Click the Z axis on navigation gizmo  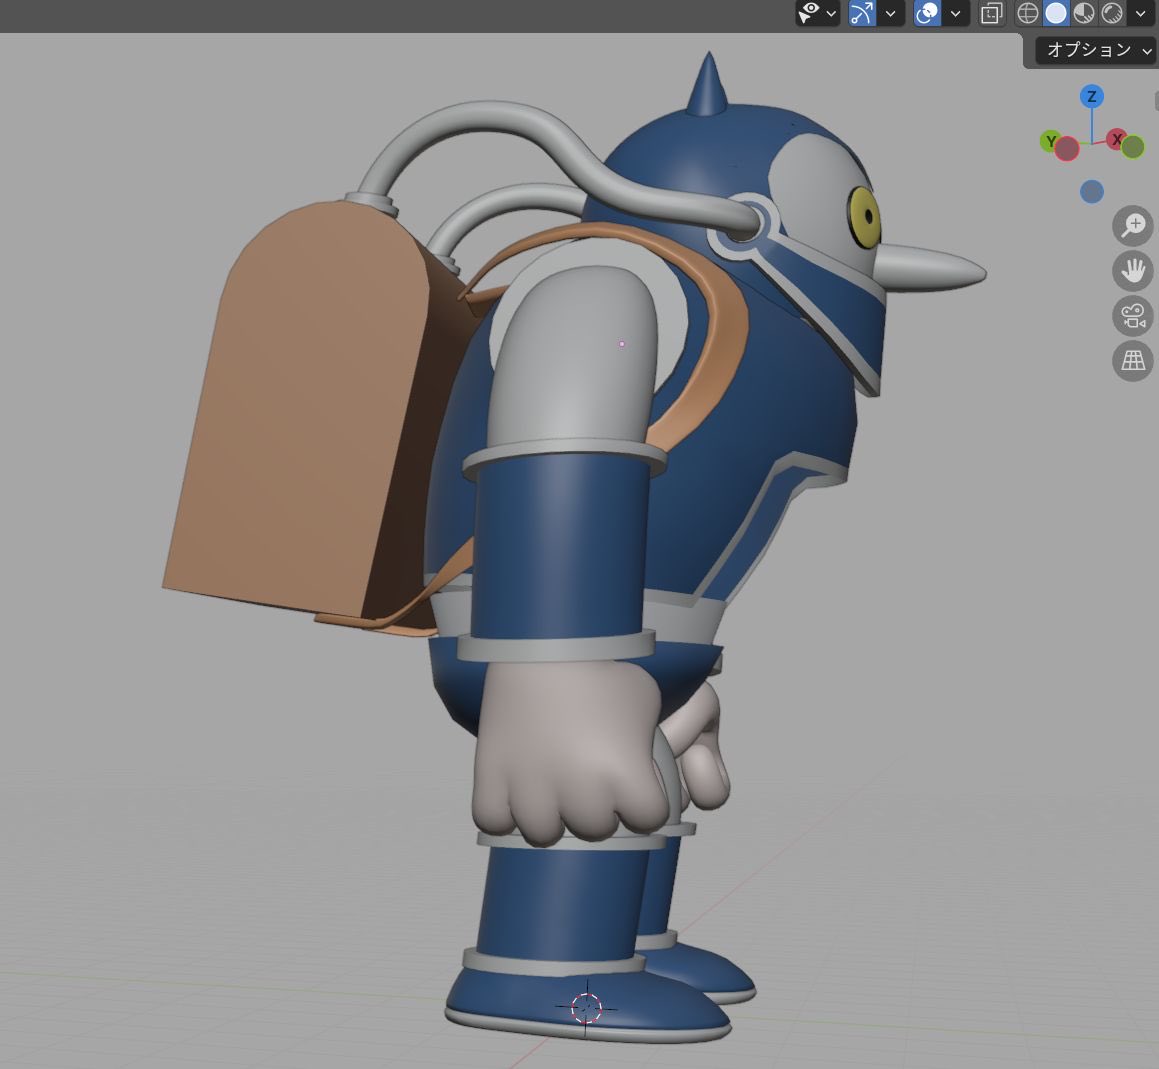(x=1092, y=97)
